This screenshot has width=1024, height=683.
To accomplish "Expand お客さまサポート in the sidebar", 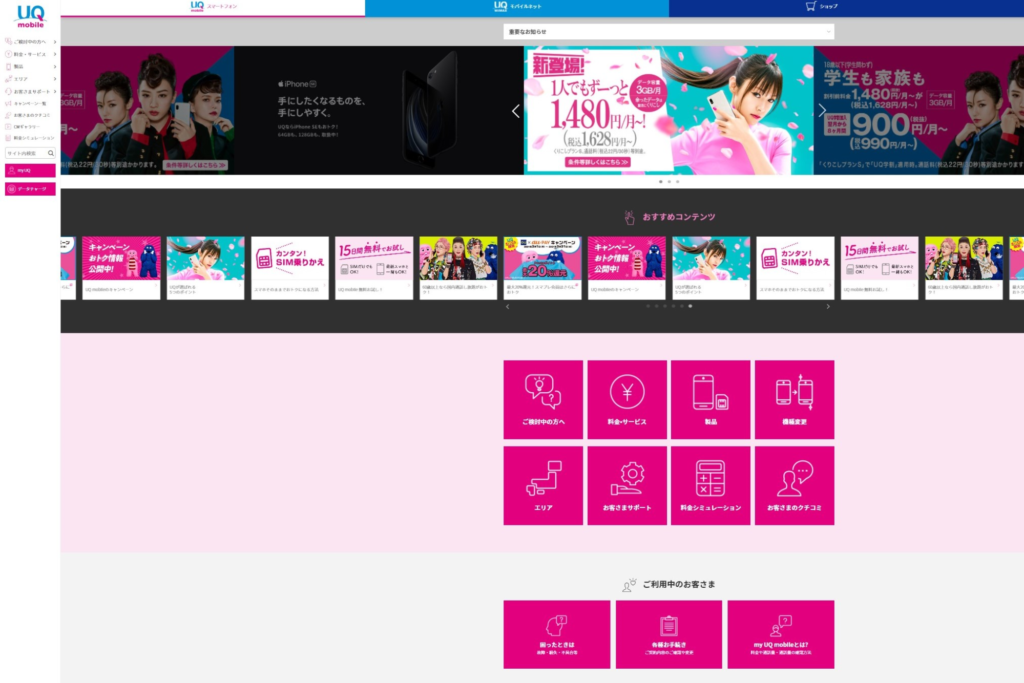I will pyautogui.click(x=30, y=91).
